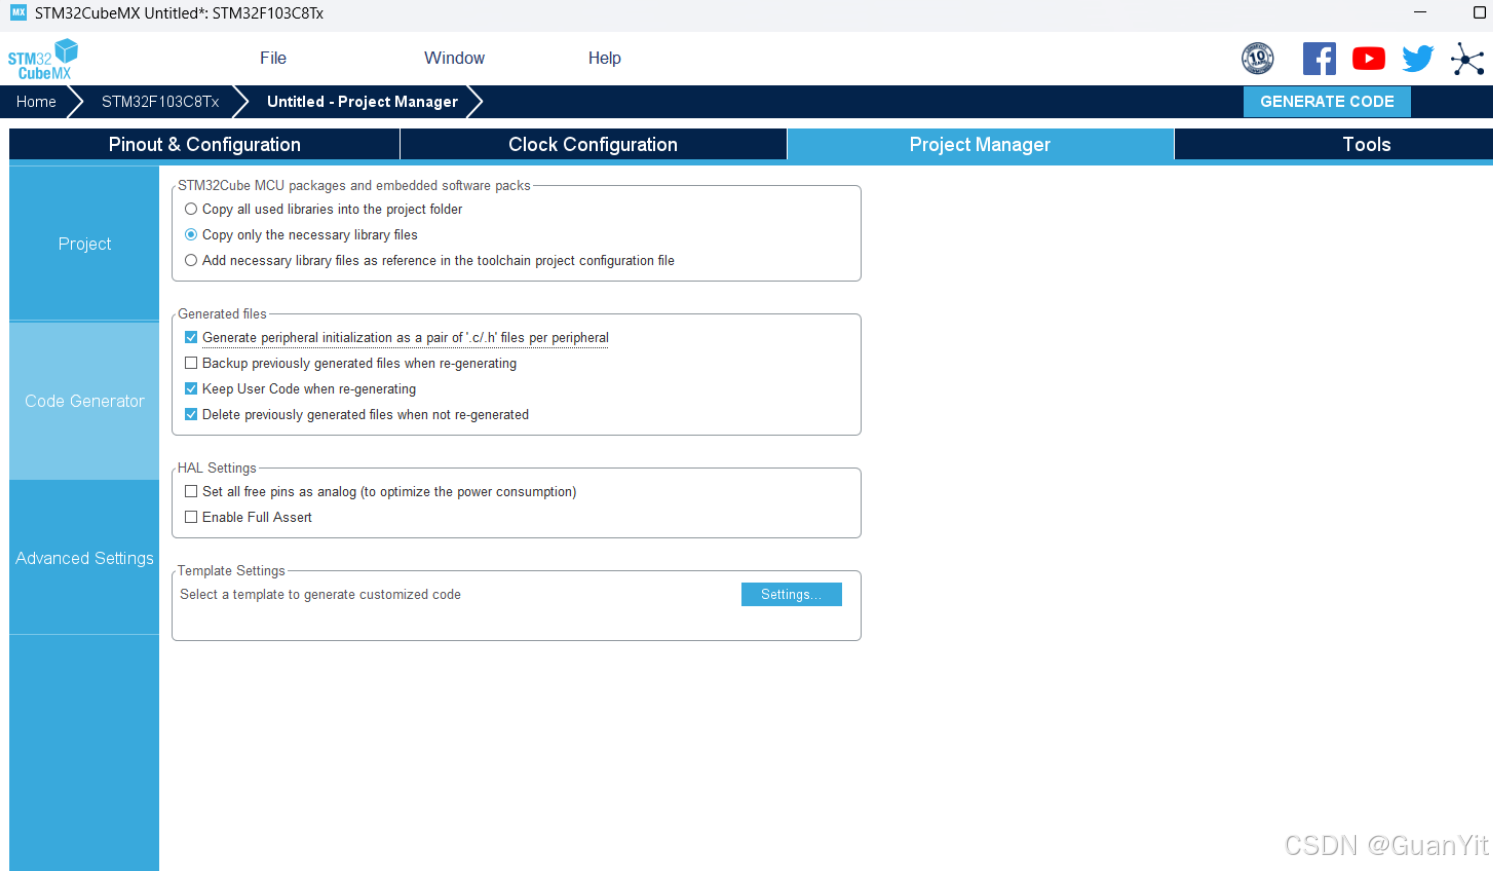Select Copy only the necessary library files
The image size is (1493, 871).
point(191,235)
